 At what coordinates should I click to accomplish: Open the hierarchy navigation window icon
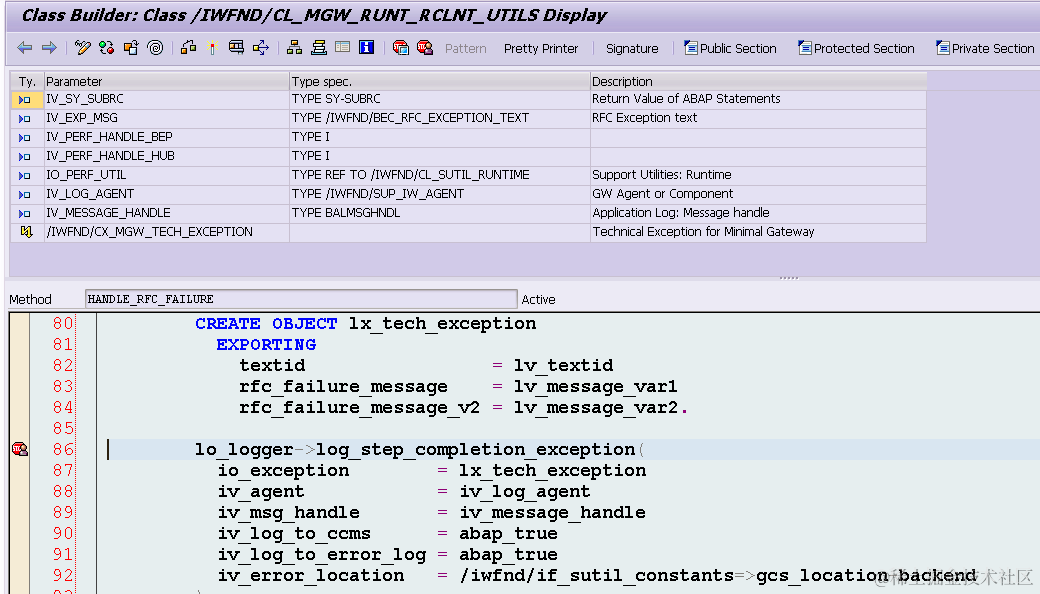(294, 48)
